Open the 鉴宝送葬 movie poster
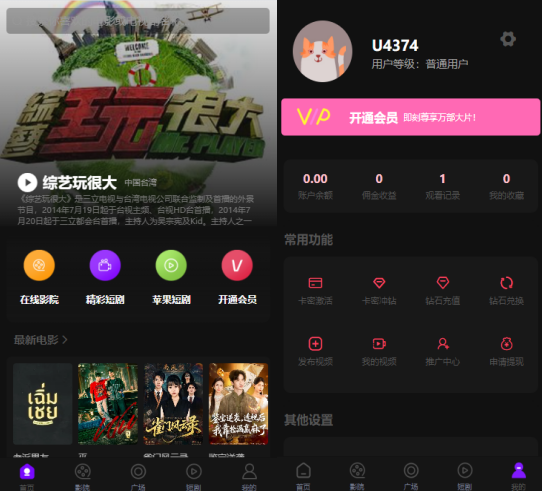This screenshot has width=542, height=491. 239,404
